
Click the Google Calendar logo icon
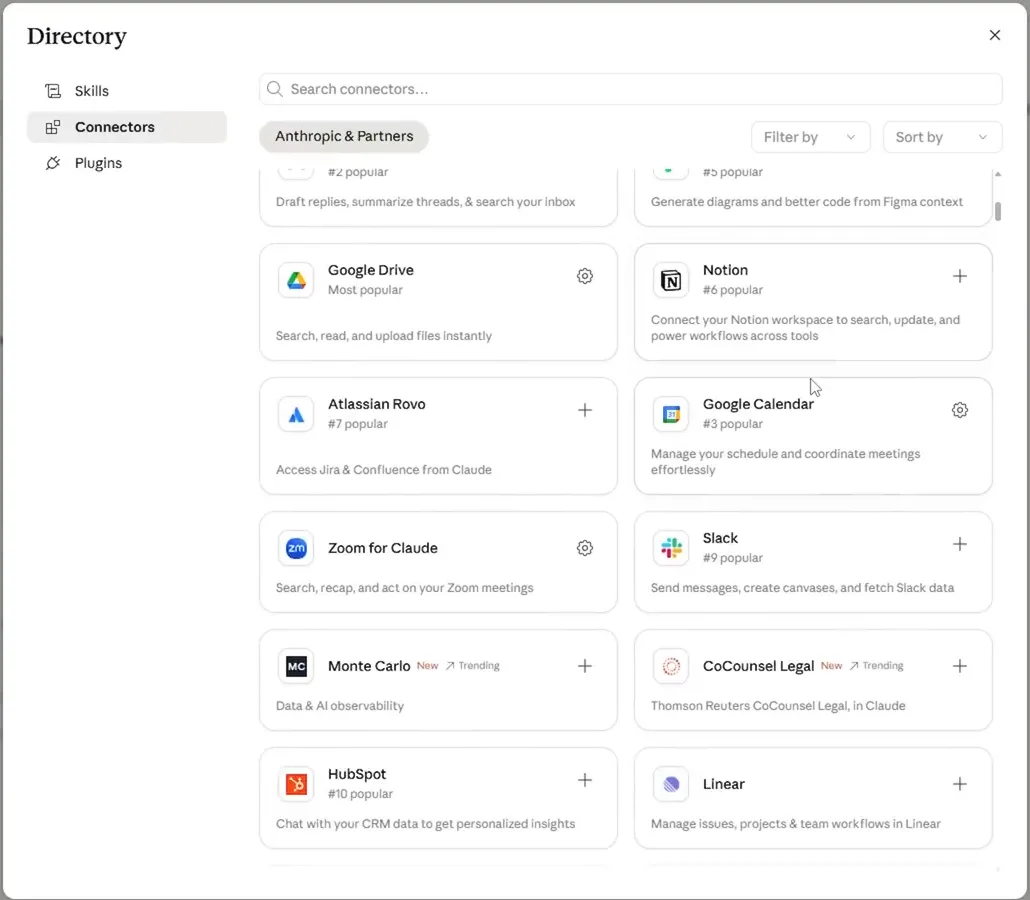(671, 415)
